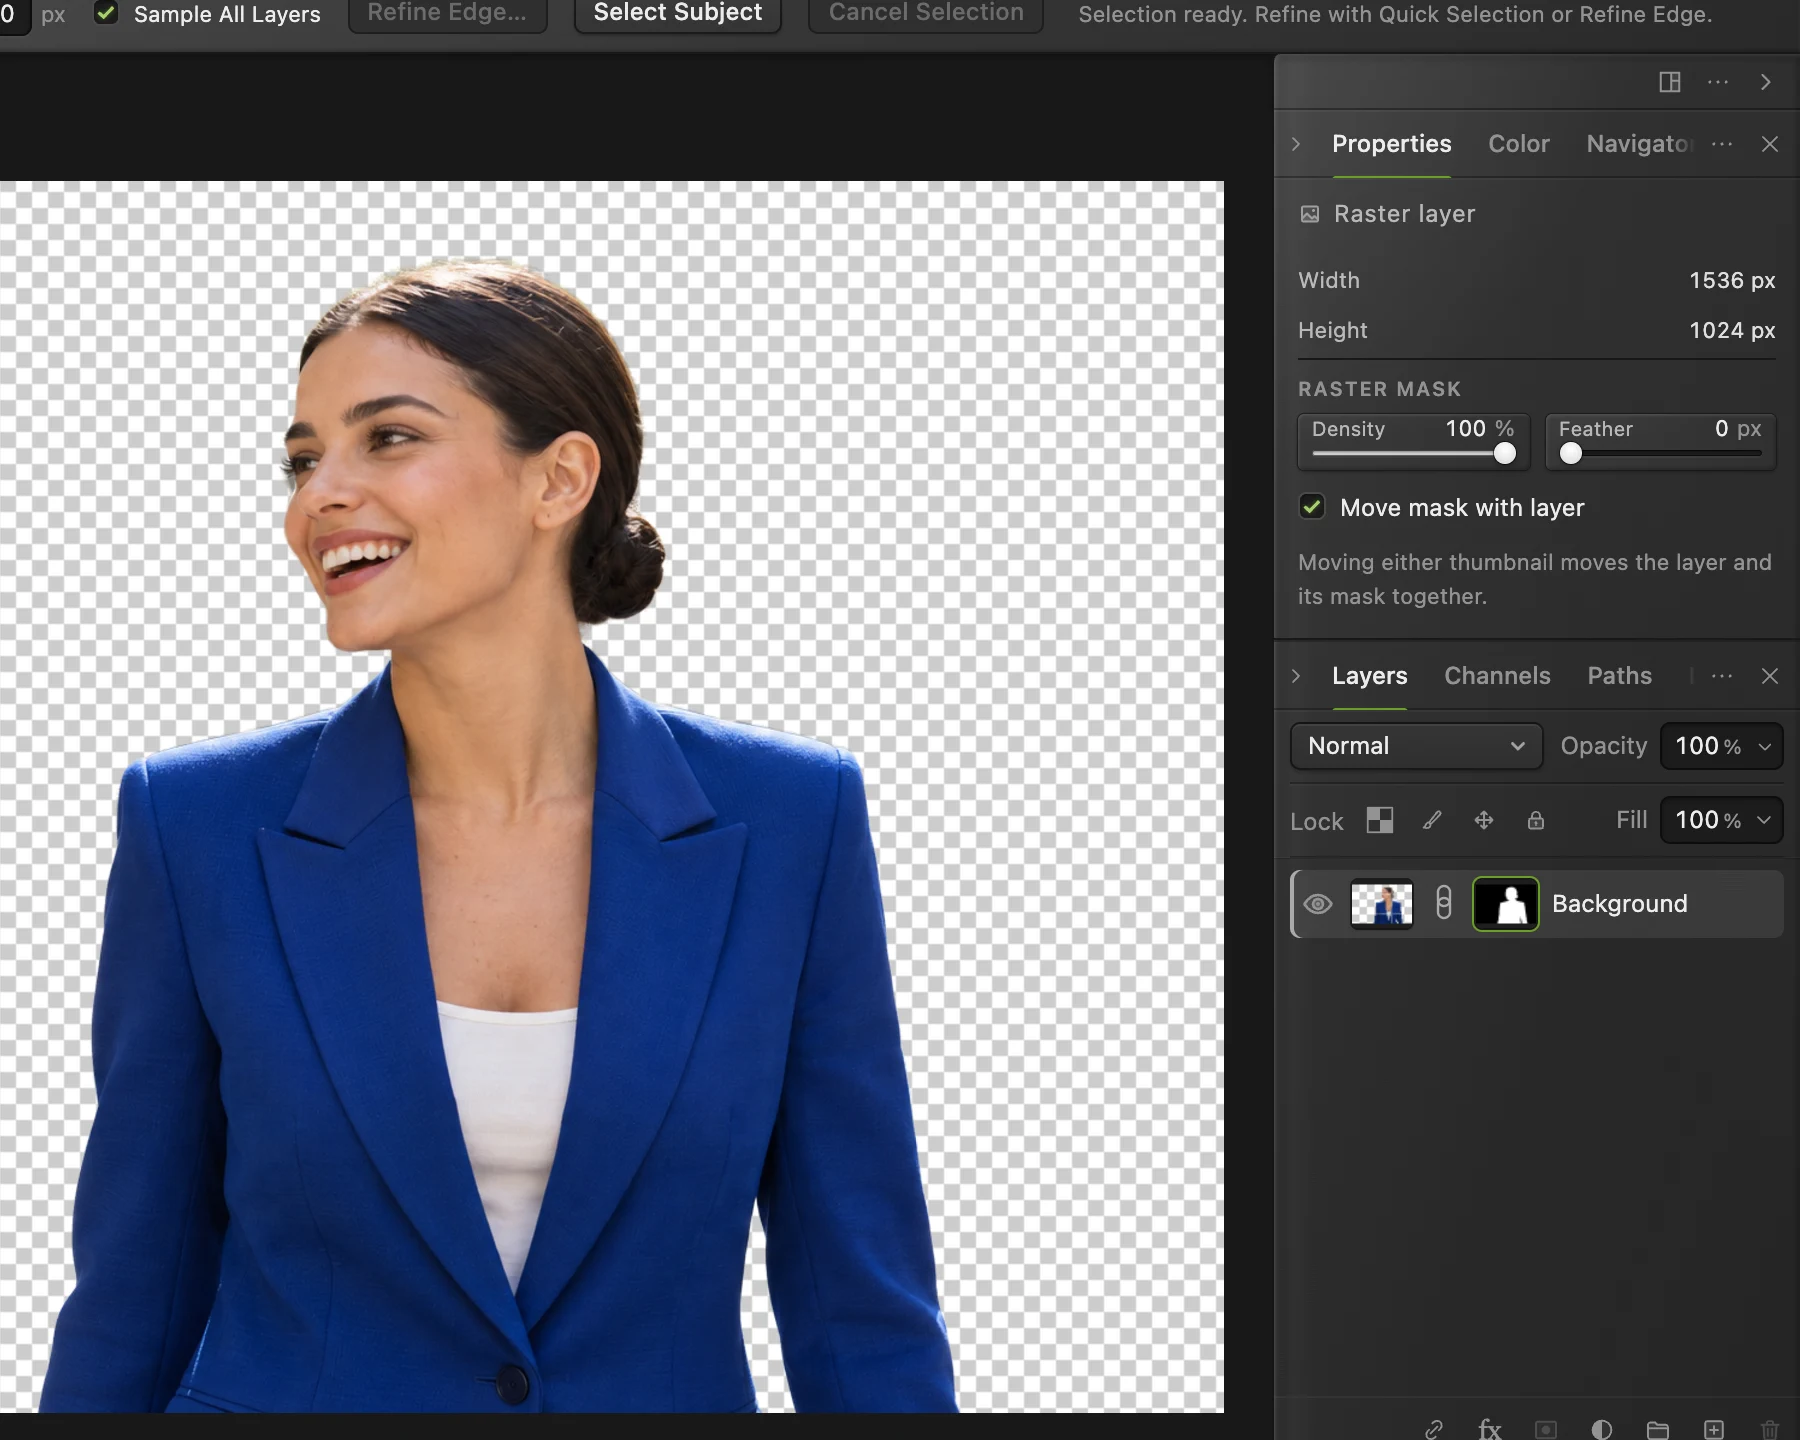Toggle the Sample All Layers checkbox
Image resolution: width=1800 pixels, height=1440 pixels.
click(106, 13)
